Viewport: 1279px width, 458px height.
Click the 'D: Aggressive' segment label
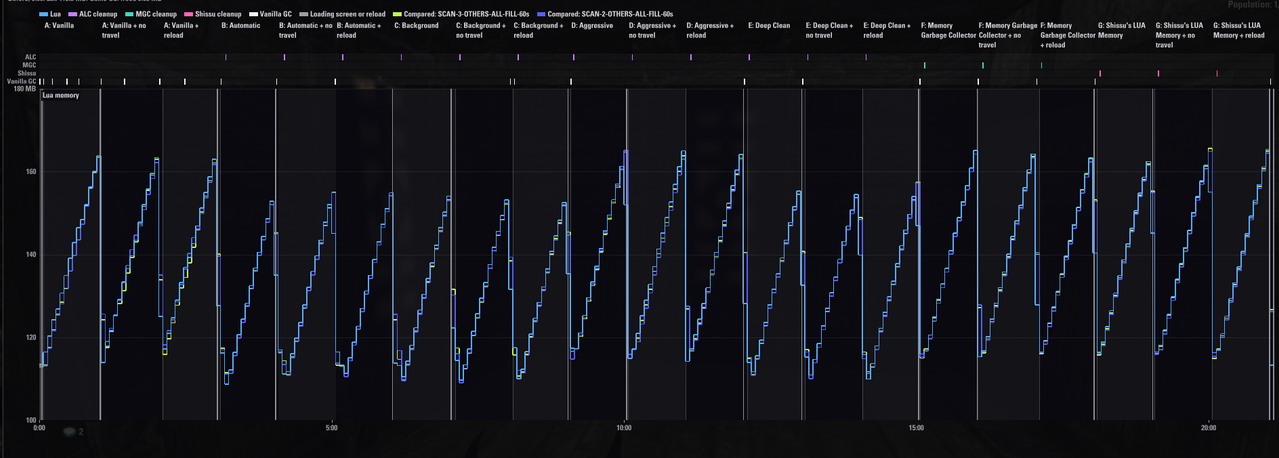pyautogui.click(x=592, y=26)
